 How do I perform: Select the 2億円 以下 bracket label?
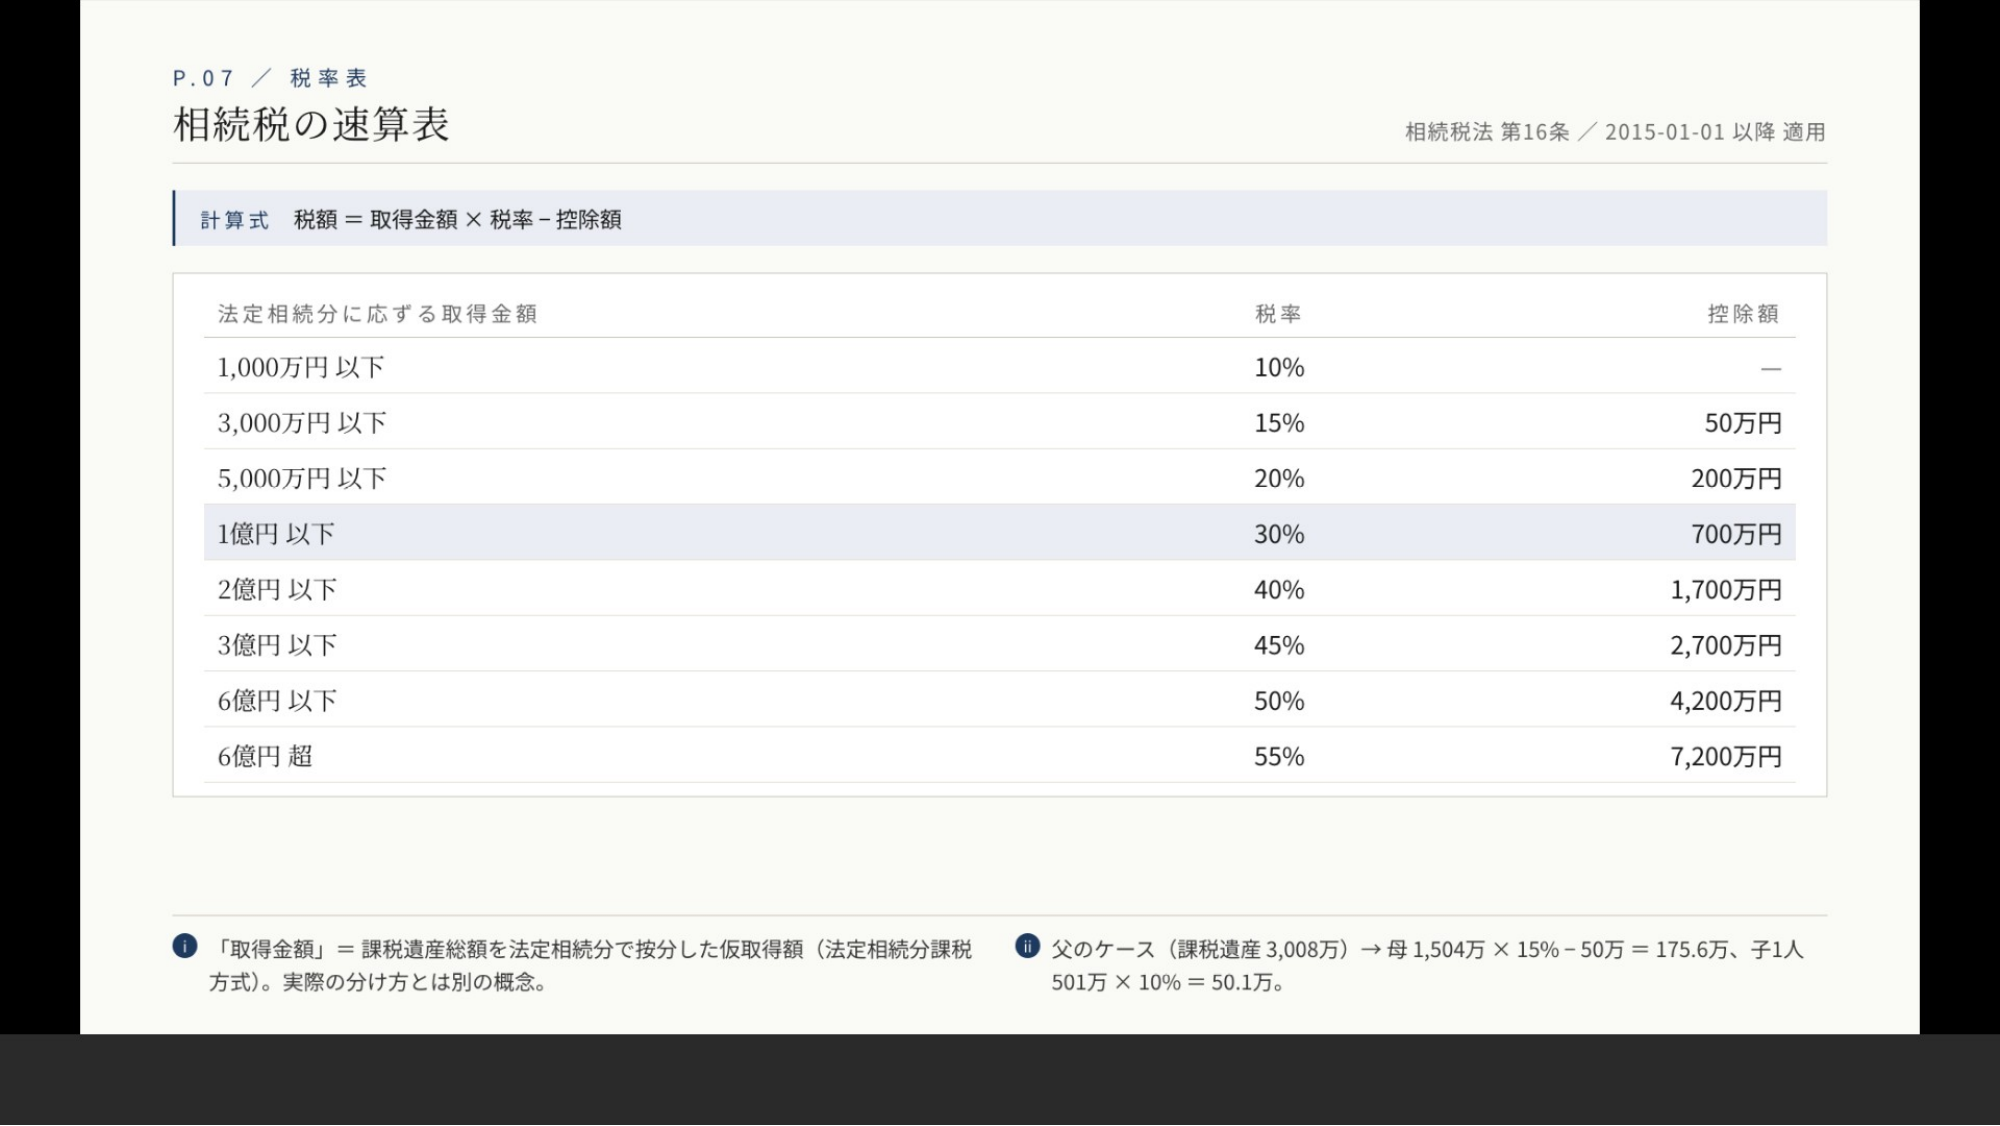[x=277, y=590]
